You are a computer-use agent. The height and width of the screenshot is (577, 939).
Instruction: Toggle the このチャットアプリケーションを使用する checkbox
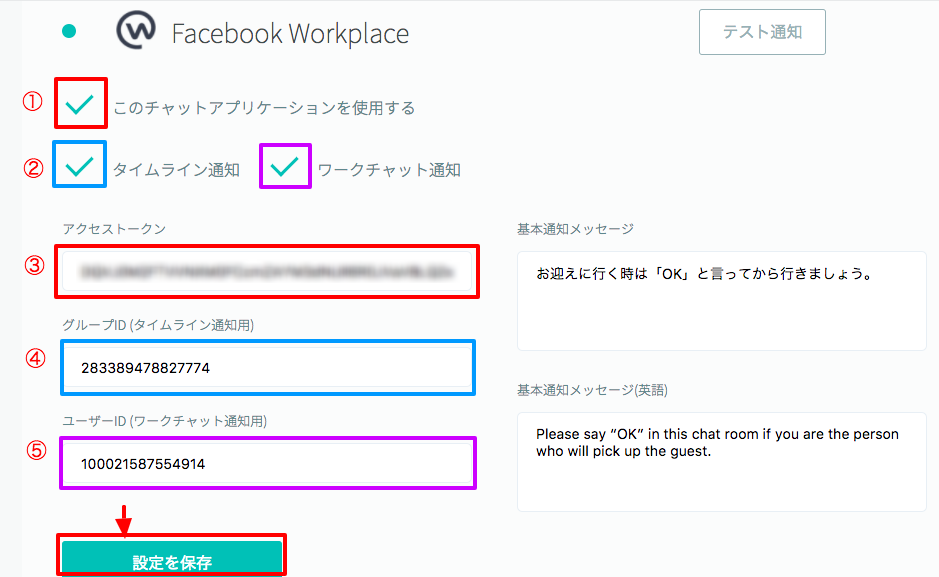coord(81,103)
